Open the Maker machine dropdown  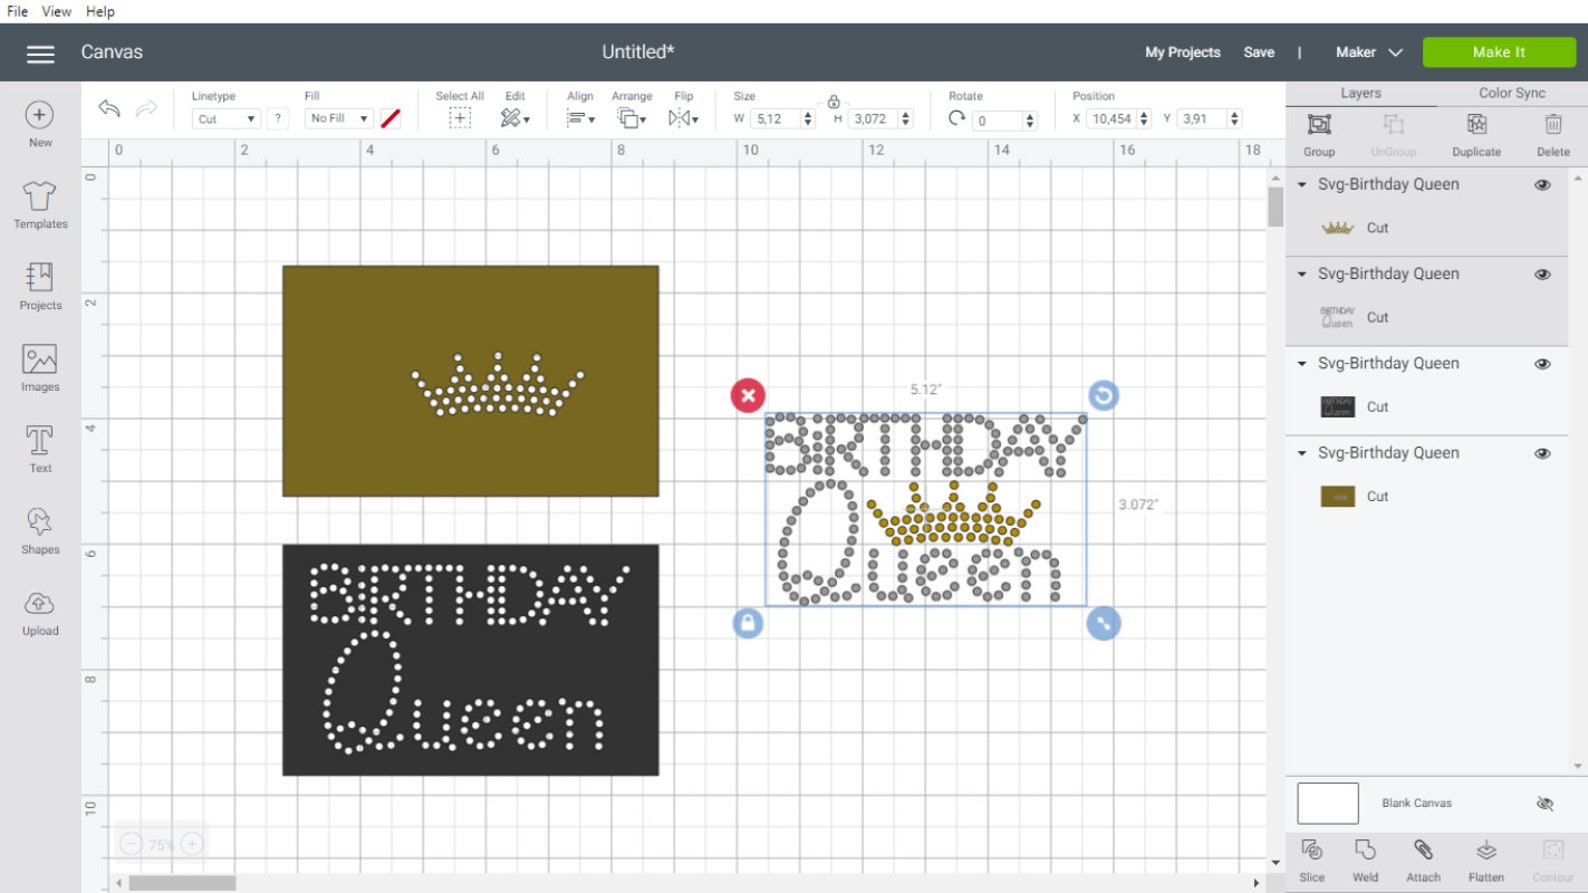tap(1368, 52)
